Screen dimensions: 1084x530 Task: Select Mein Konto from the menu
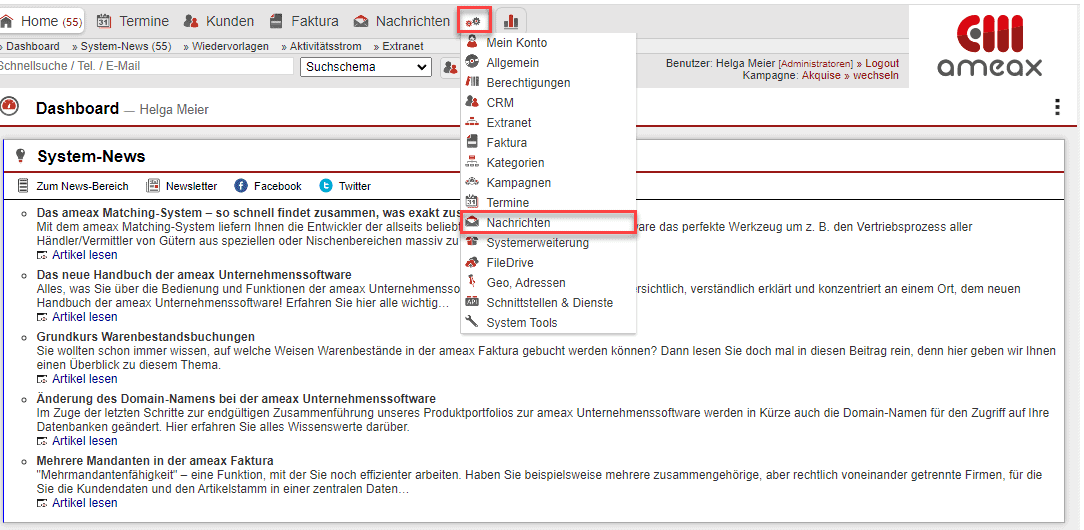click(516, 43)
